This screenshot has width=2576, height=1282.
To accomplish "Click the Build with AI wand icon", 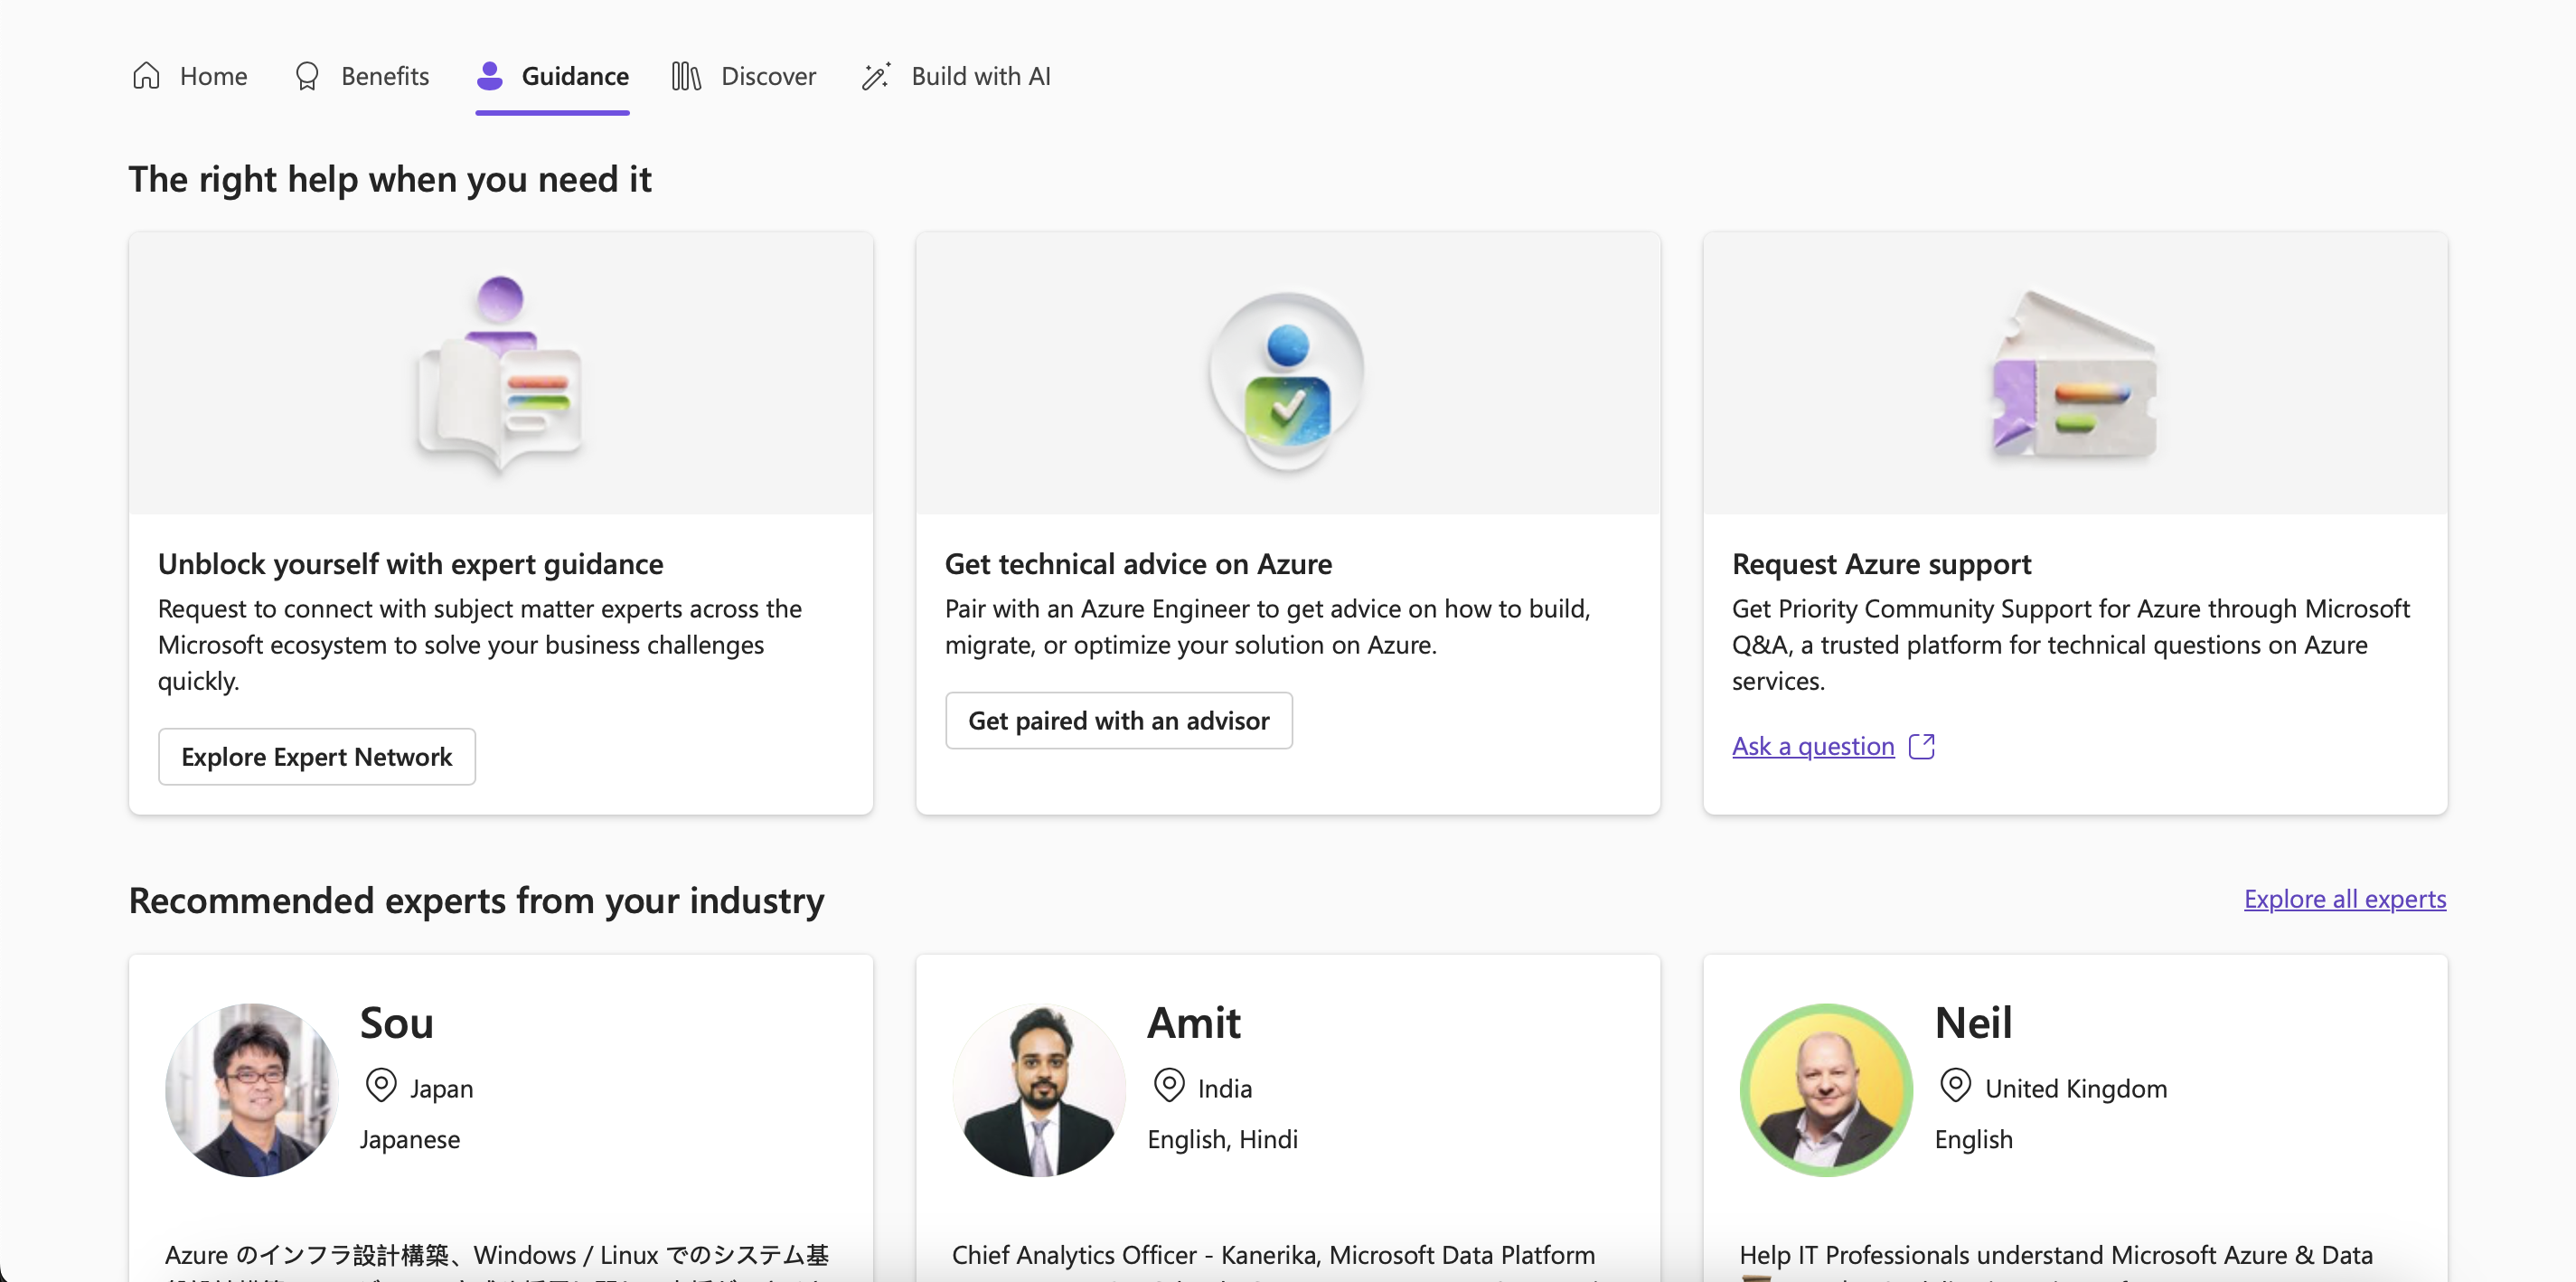I will pos(876,76).
